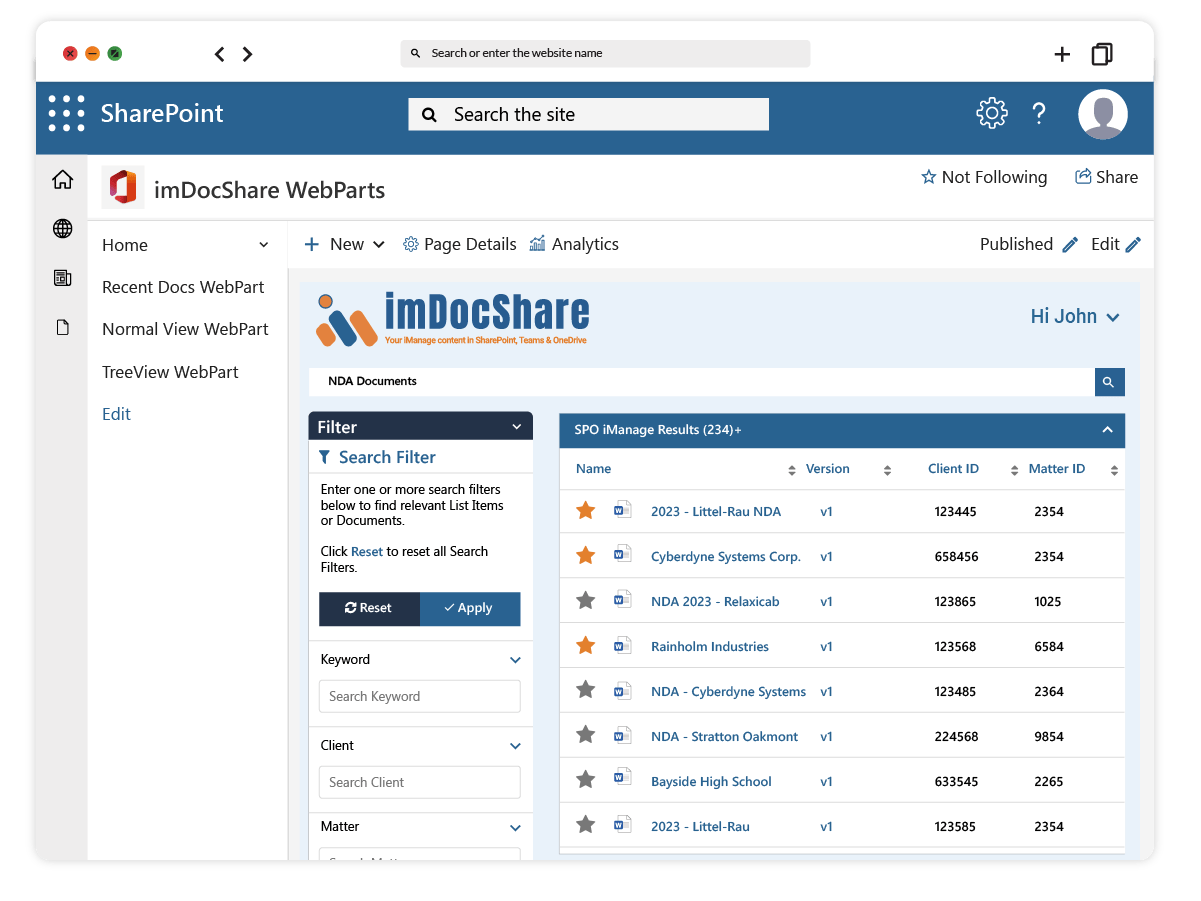Viewport: 1201px width, 901px height.
Task: Unfavorite Cyberdyne Systems Corp. star
Action: pyautogui.click(x=586, y=555)
